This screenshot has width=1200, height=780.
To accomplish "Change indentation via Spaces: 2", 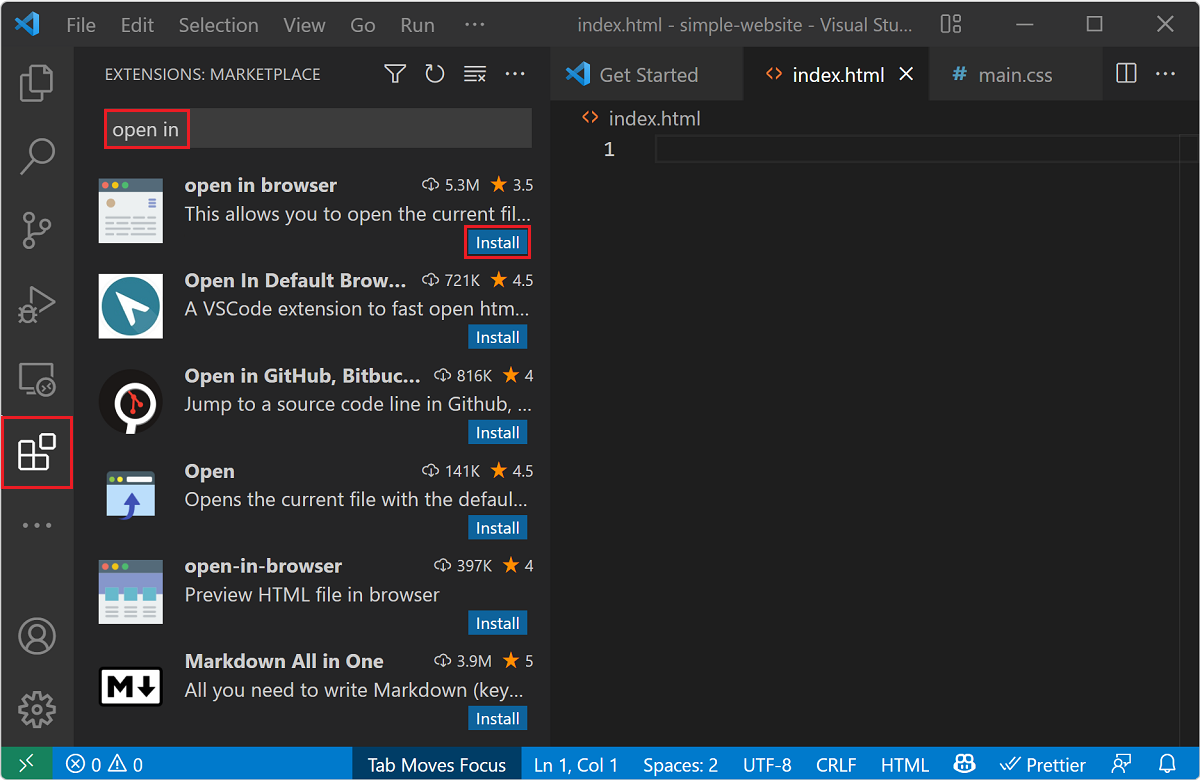I will [x=680, y=765].
